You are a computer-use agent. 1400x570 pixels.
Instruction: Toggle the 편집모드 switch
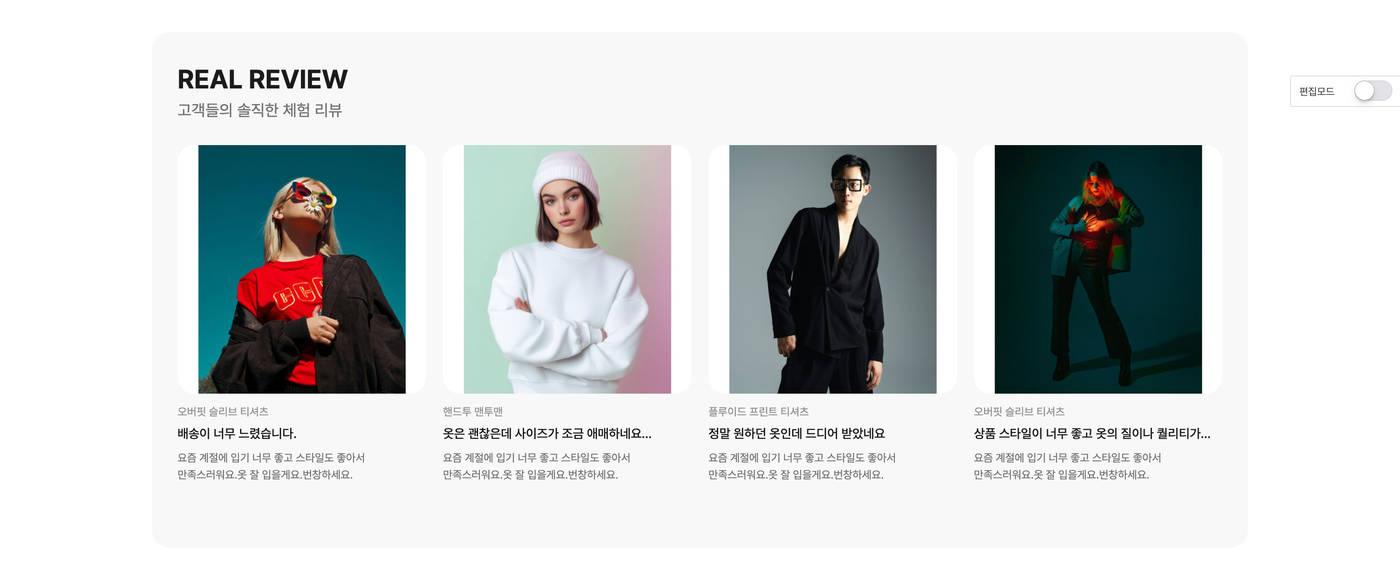(1372, 91)
